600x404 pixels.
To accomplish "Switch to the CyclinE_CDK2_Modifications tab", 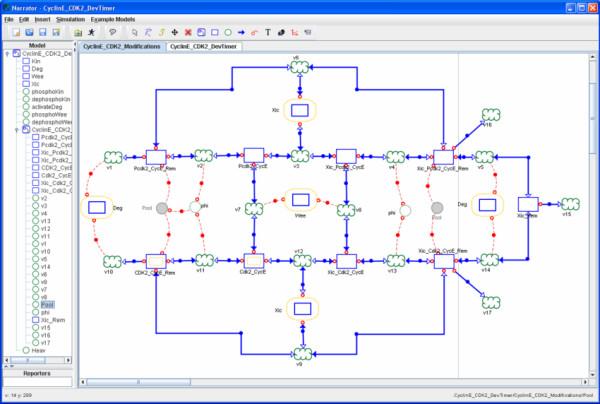I will 122,46.
